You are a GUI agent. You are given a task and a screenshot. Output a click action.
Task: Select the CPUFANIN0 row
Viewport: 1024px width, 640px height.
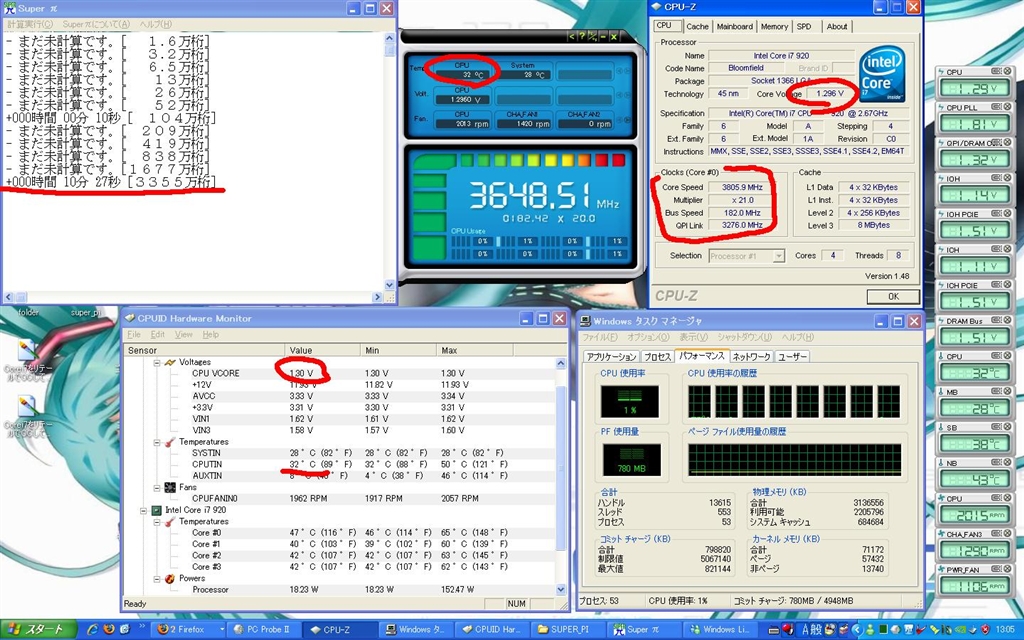tap(340, 498)
